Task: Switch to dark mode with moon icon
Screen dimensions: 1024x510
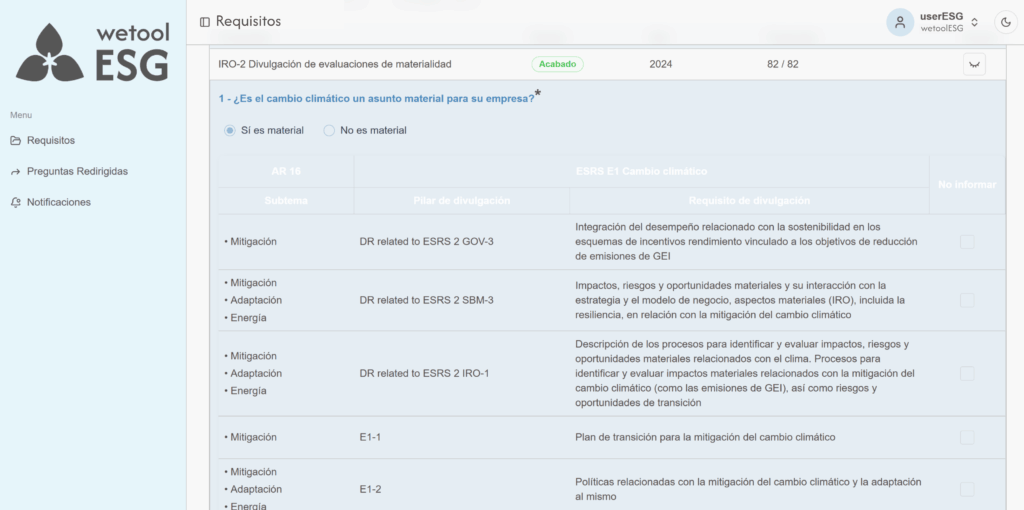Action: (1005, 22)
